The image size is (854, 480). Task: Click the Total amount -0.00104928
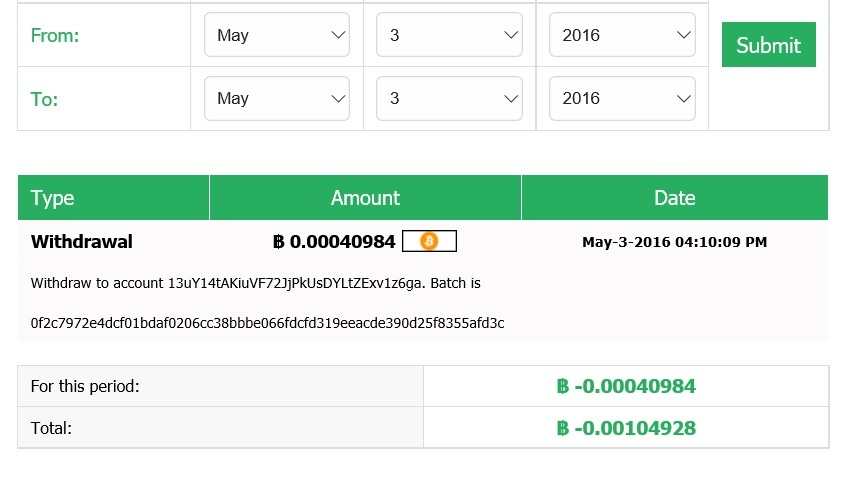click(x=626, y=428)
